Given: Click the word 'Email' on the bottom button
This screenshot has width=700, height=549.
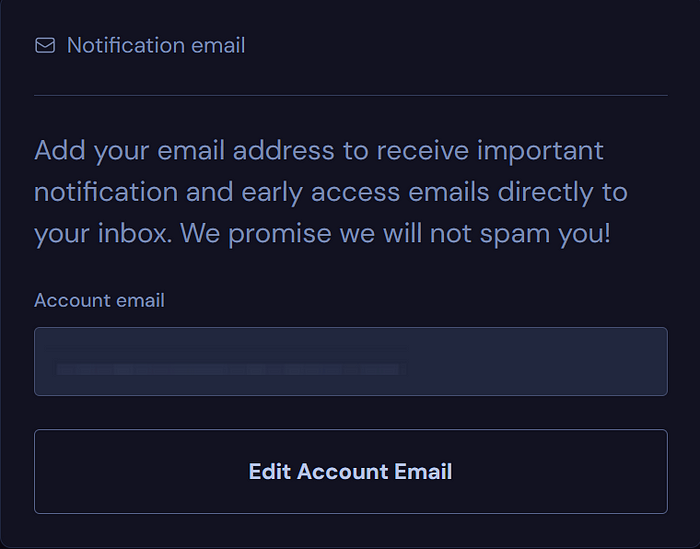Looking at the screenshot, I should [423, 471].
